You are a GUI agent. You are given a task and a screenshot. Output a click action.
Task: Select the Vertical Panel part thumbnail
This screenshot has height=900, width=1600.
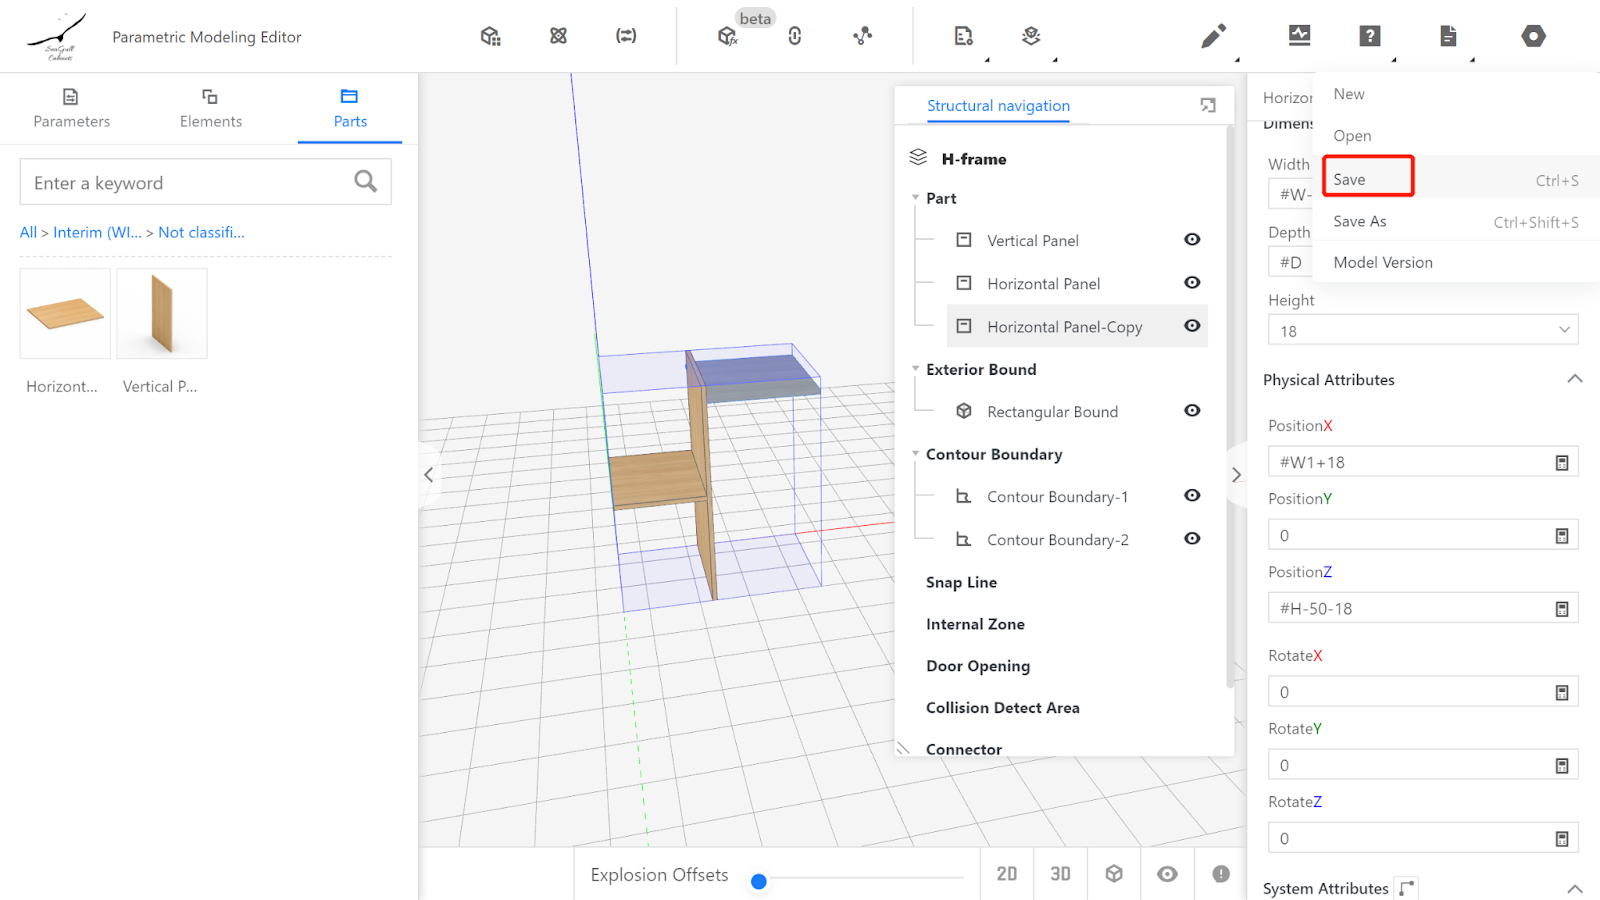162,313
